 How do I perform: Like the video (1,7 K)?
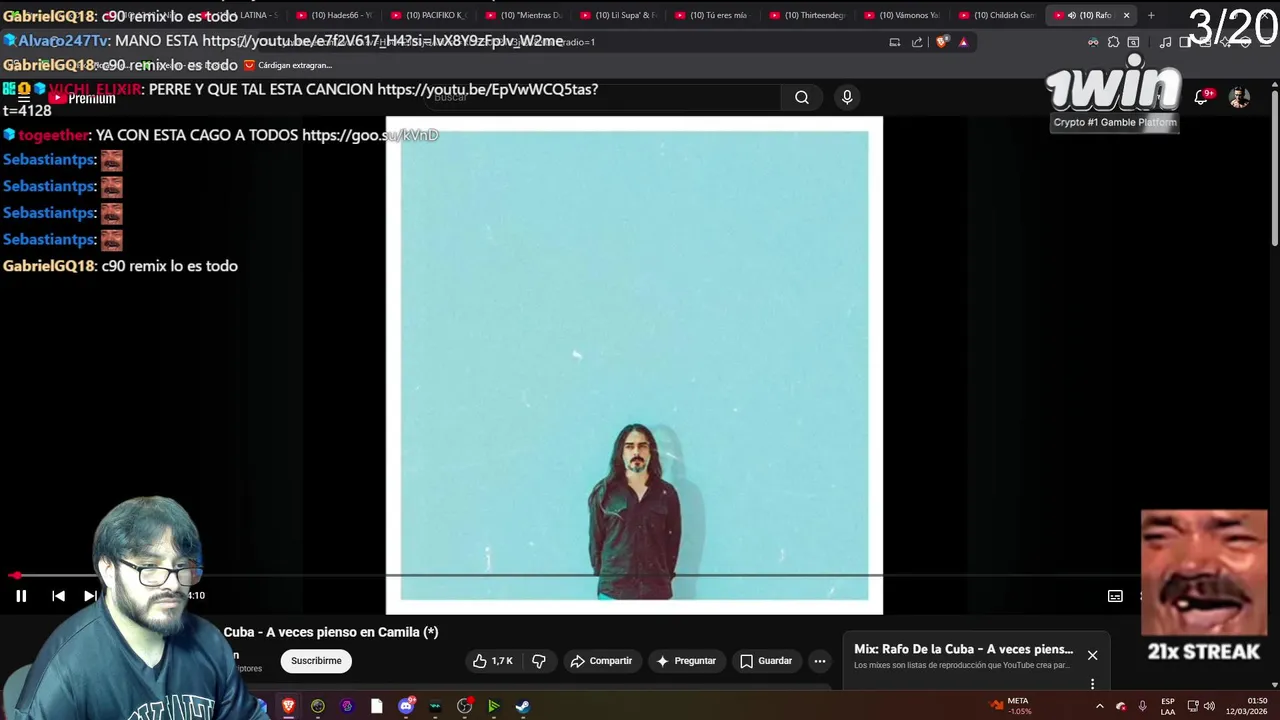click(492, 661)
